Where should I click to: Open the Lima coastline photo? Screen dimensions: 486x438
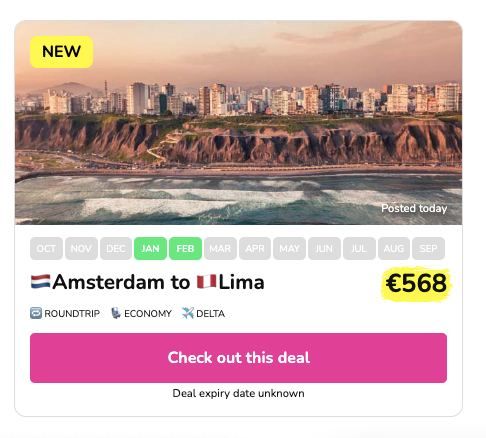click(238, 122)
